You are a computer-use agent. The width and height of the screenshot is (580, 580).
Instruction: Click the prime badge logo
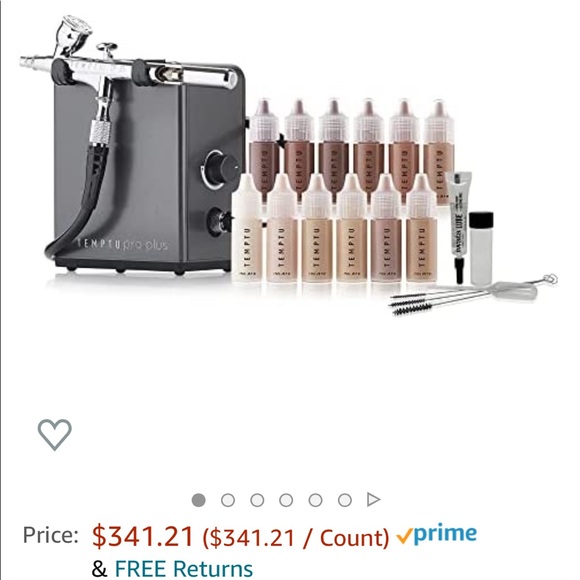pyautogui.click(x=436, y=534)
